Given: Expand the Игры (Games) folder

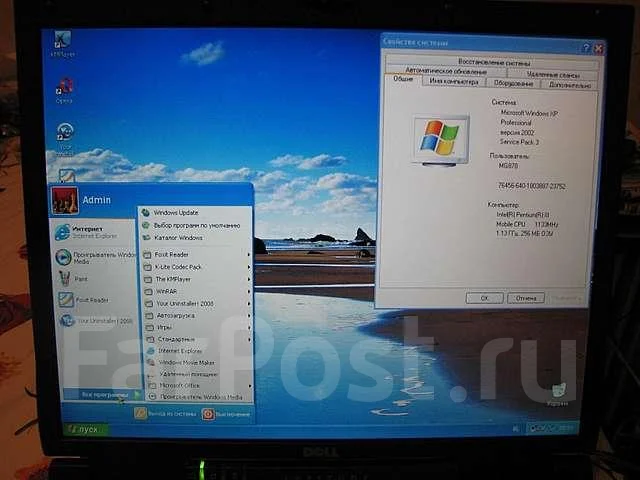Looking at the screenshot, I should (x=199, y=327).
